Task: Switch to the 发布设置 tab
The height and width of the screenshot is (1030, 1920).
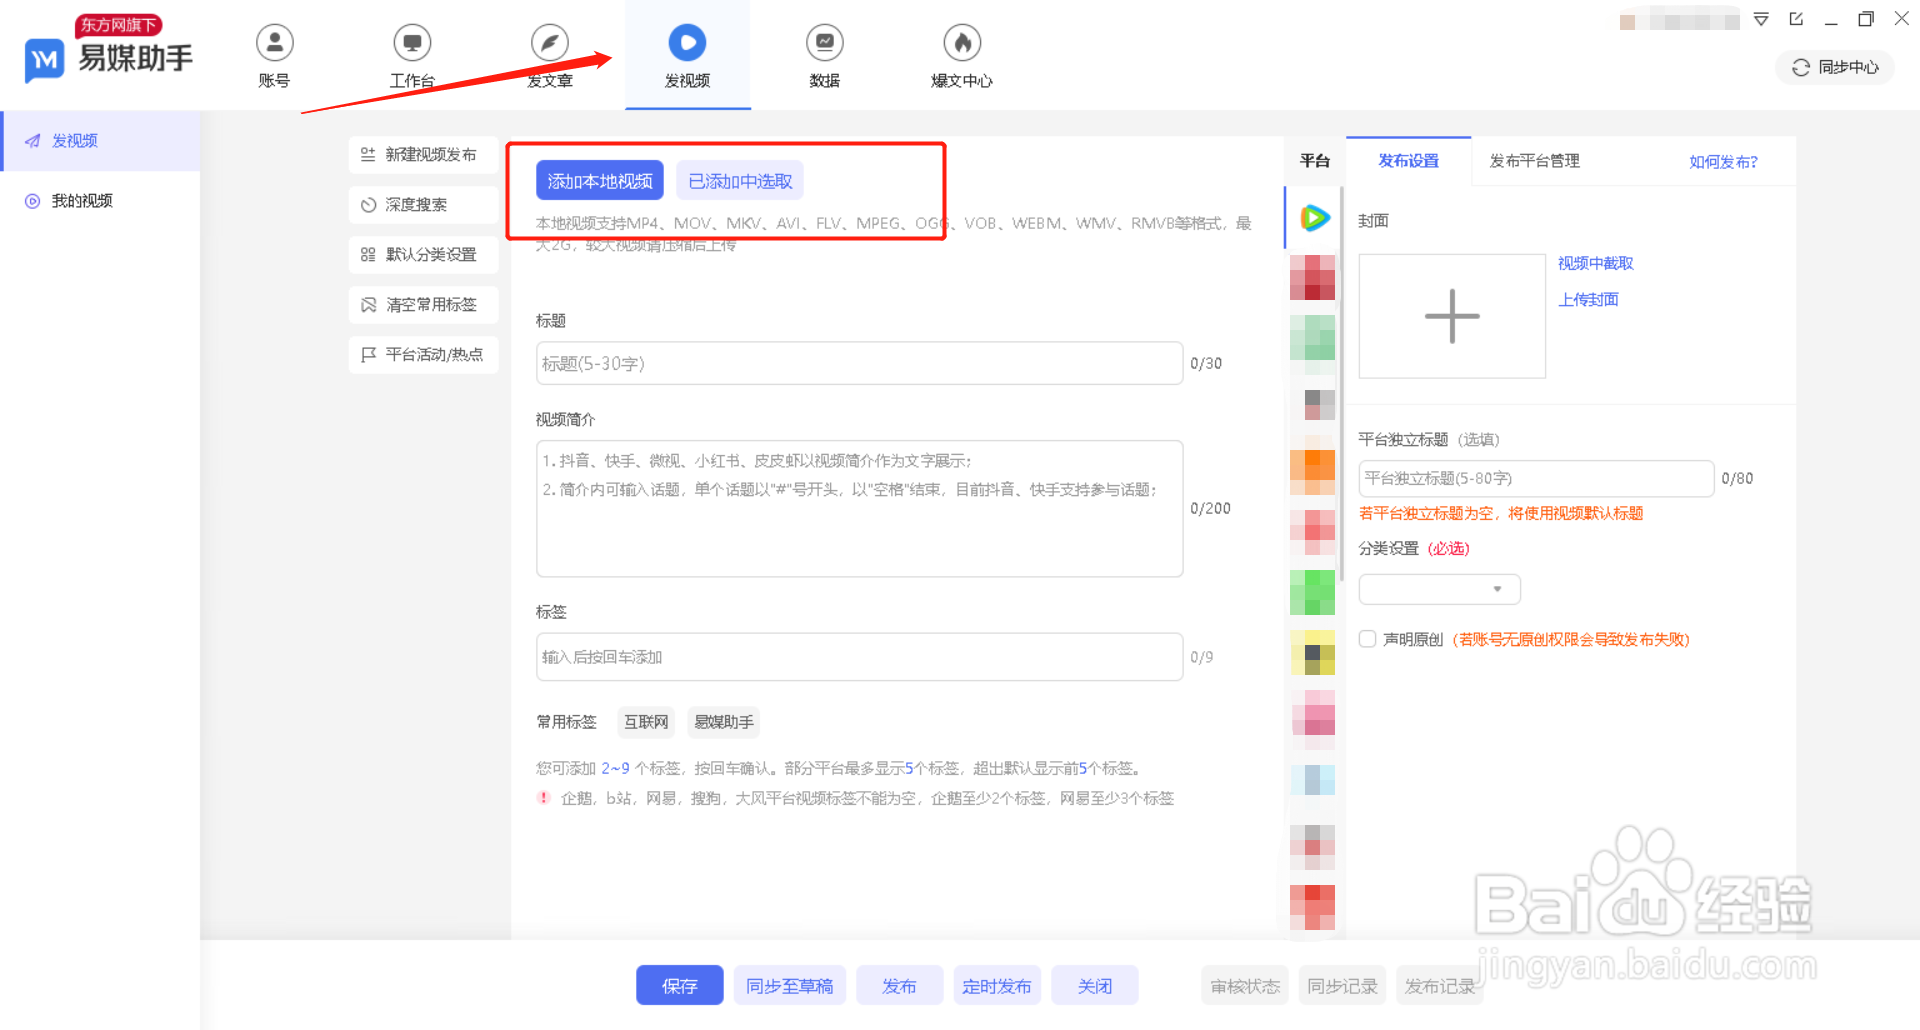Action: pos(1408,160)
